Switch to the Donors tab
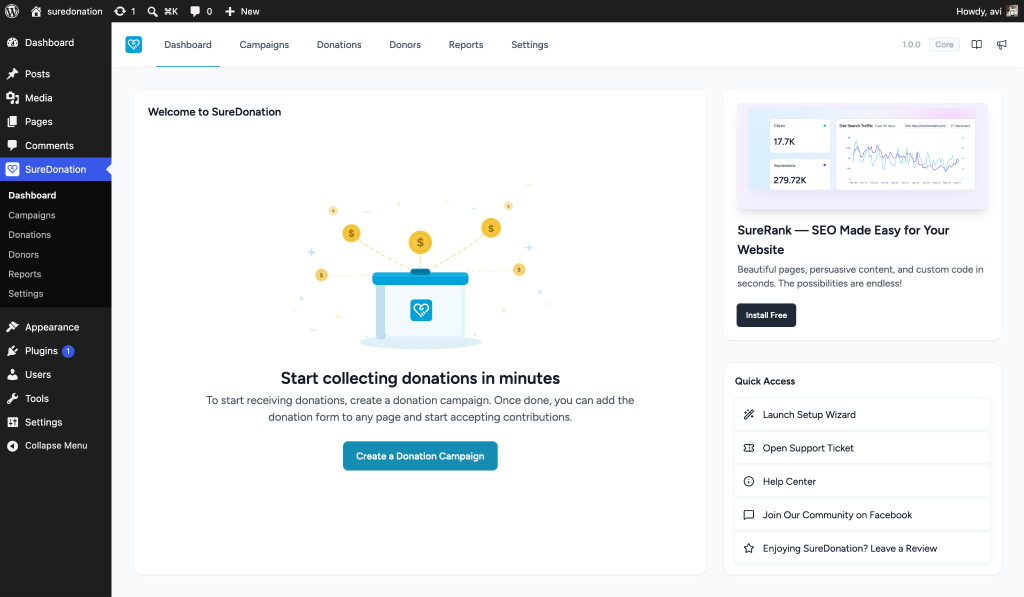 point(405,44)
